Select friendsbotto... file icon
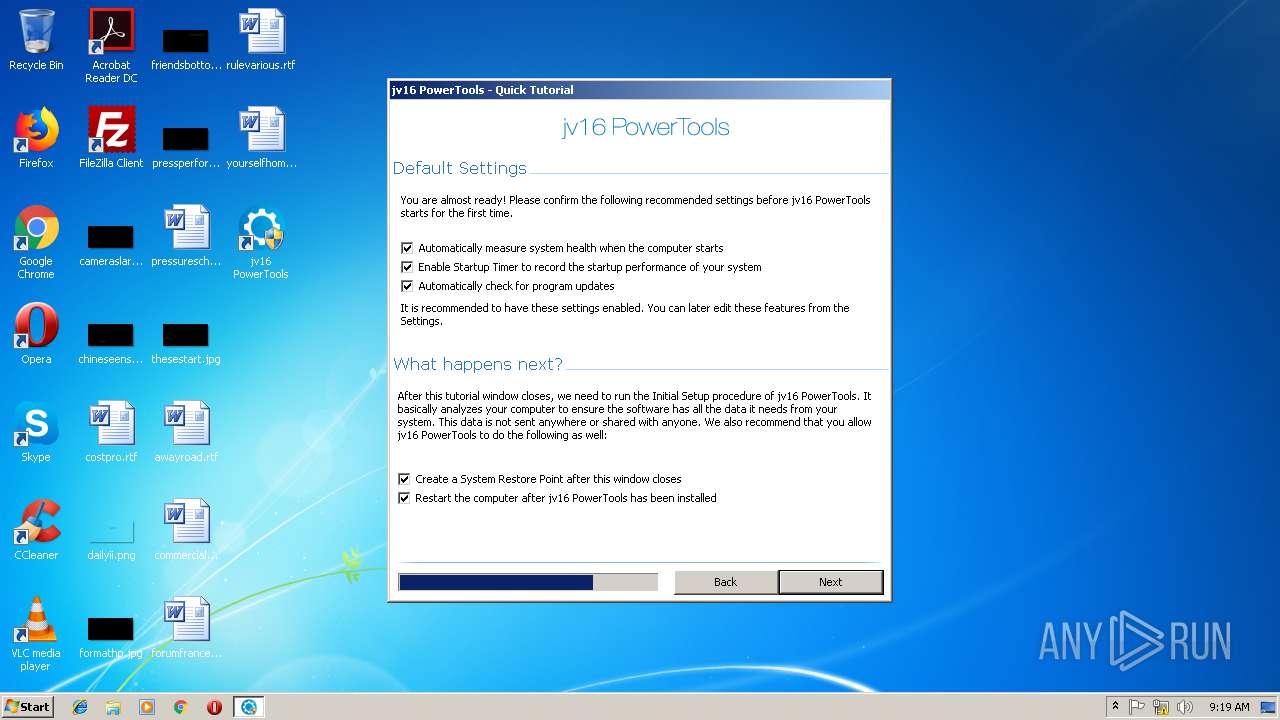 pos(186,47)
